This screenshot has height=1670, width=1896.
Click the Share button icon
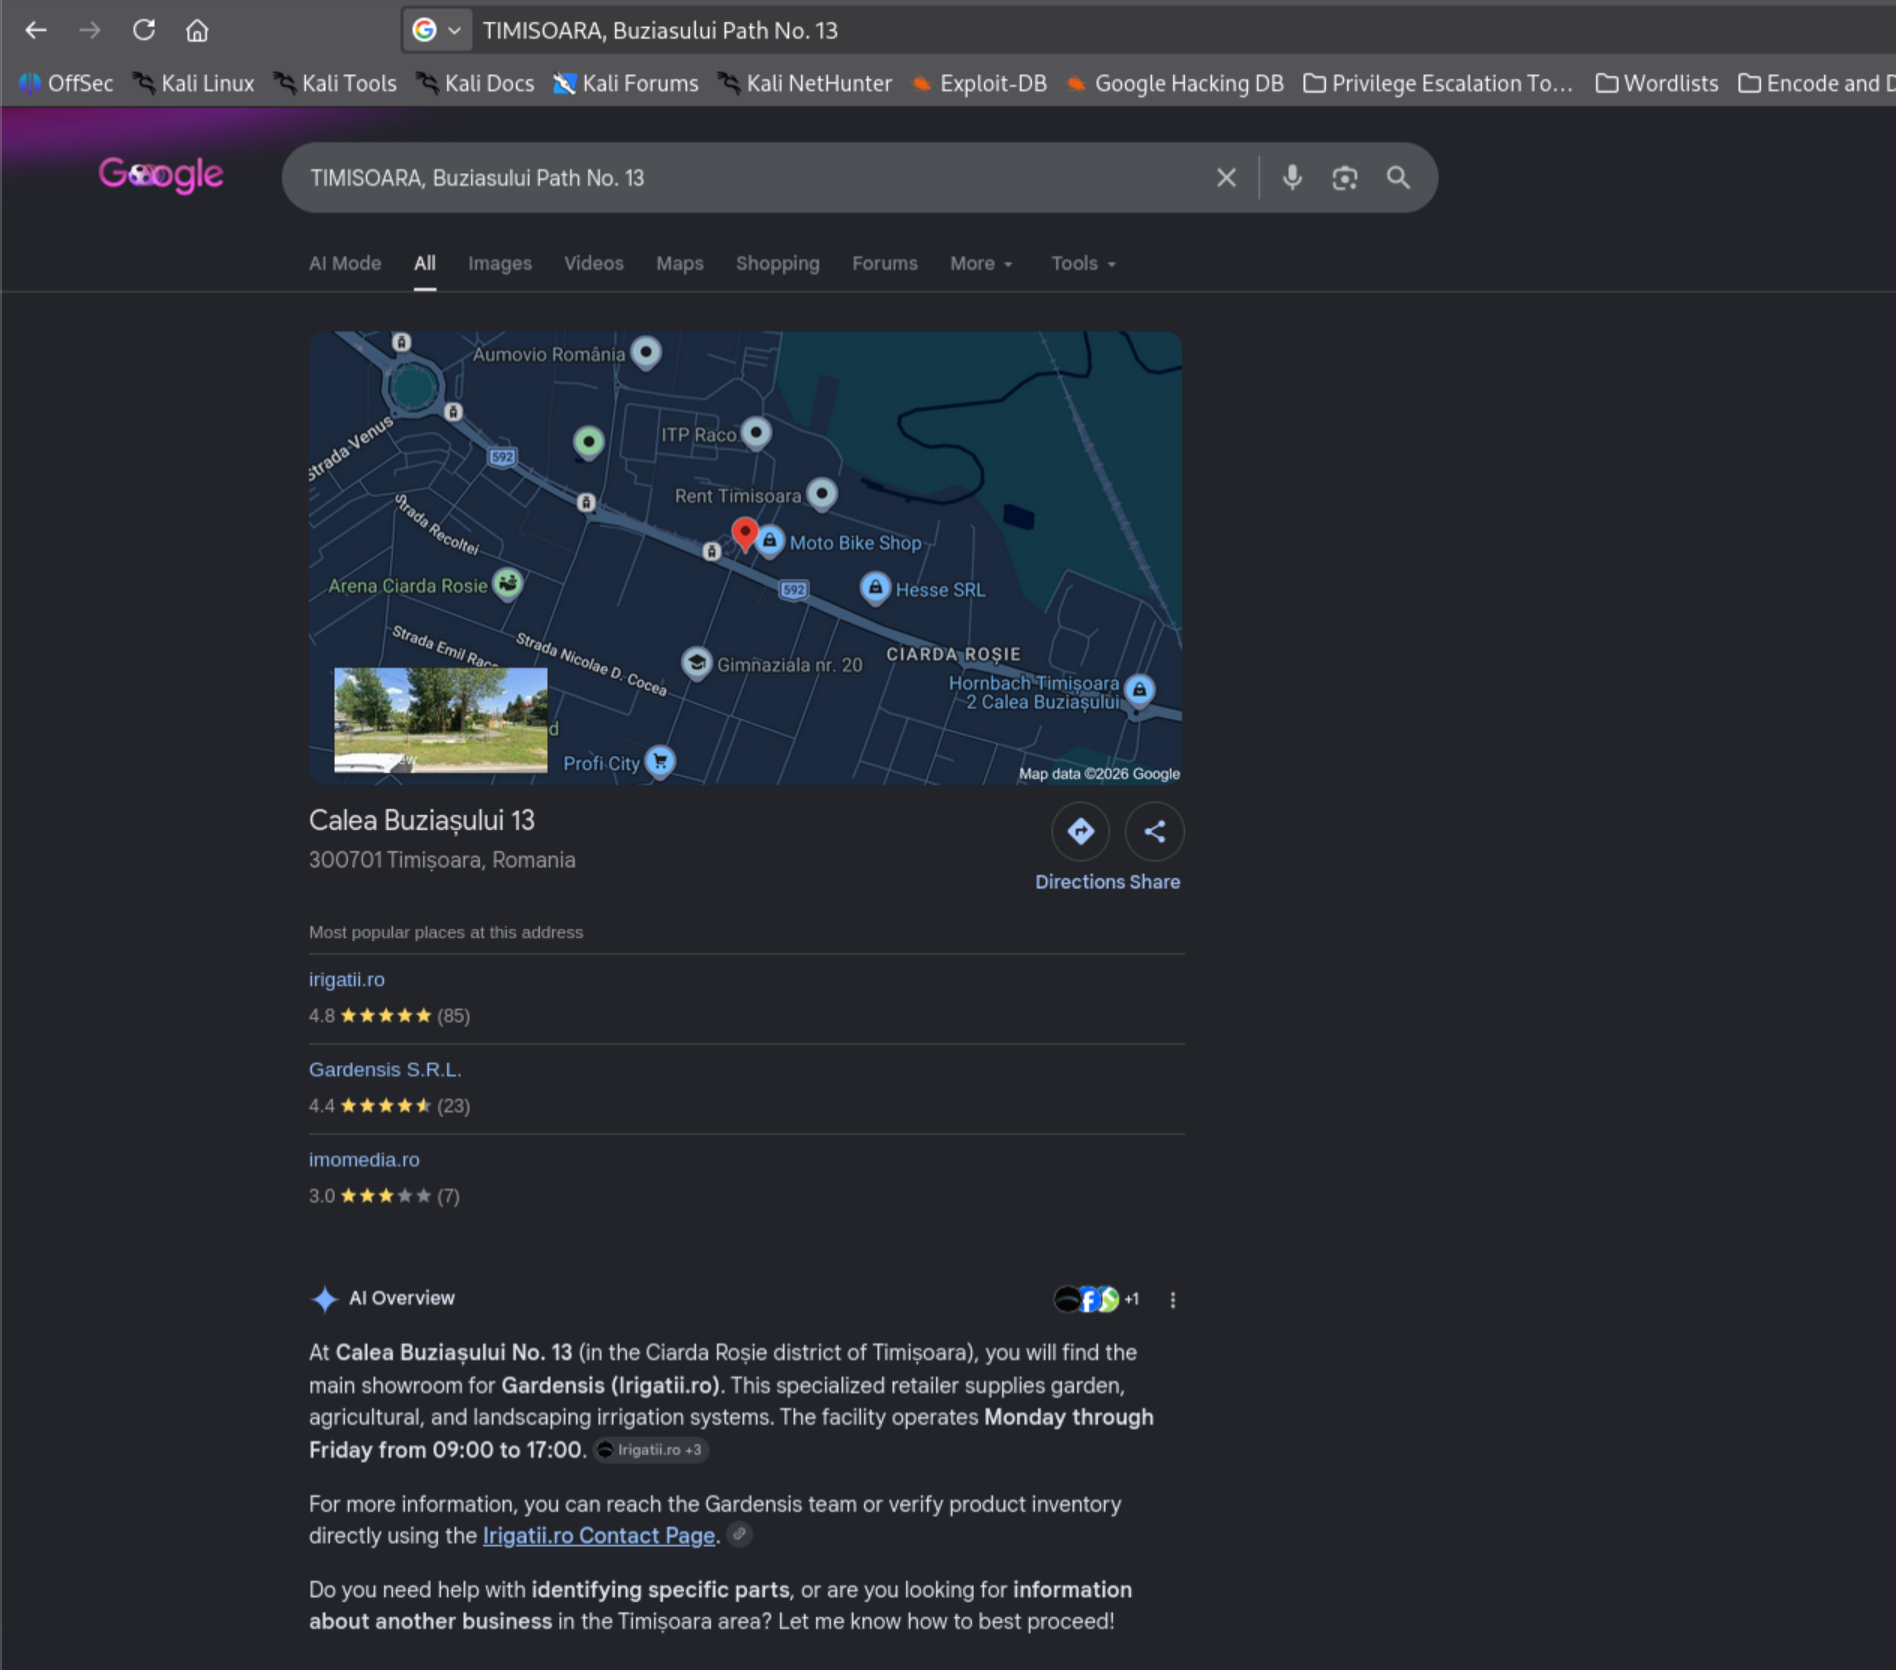(x=1154, y=831)
